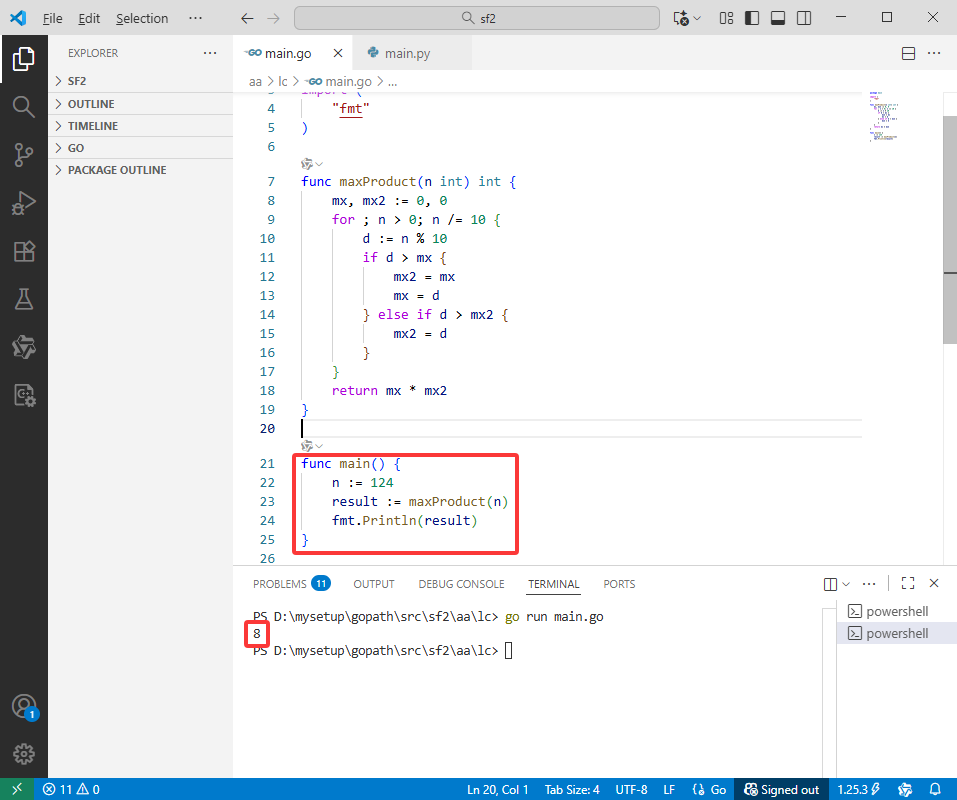Open the Edit menu
Viewport: 957px width, 800px height.
click(x=89, y=18)
